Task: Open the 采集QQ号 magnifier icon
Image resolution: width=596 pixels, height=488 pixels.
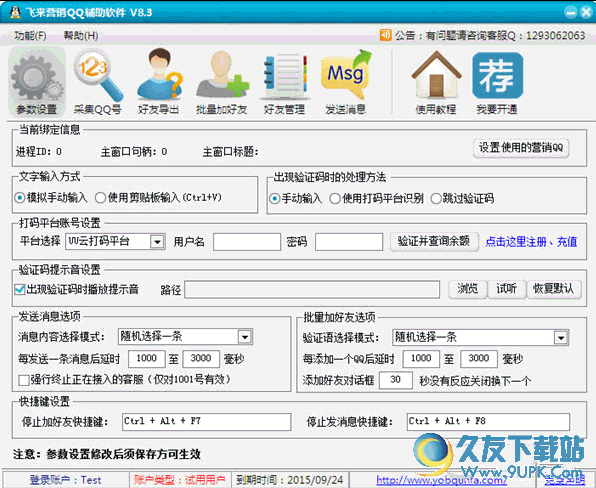Action: tap(98, 82)
